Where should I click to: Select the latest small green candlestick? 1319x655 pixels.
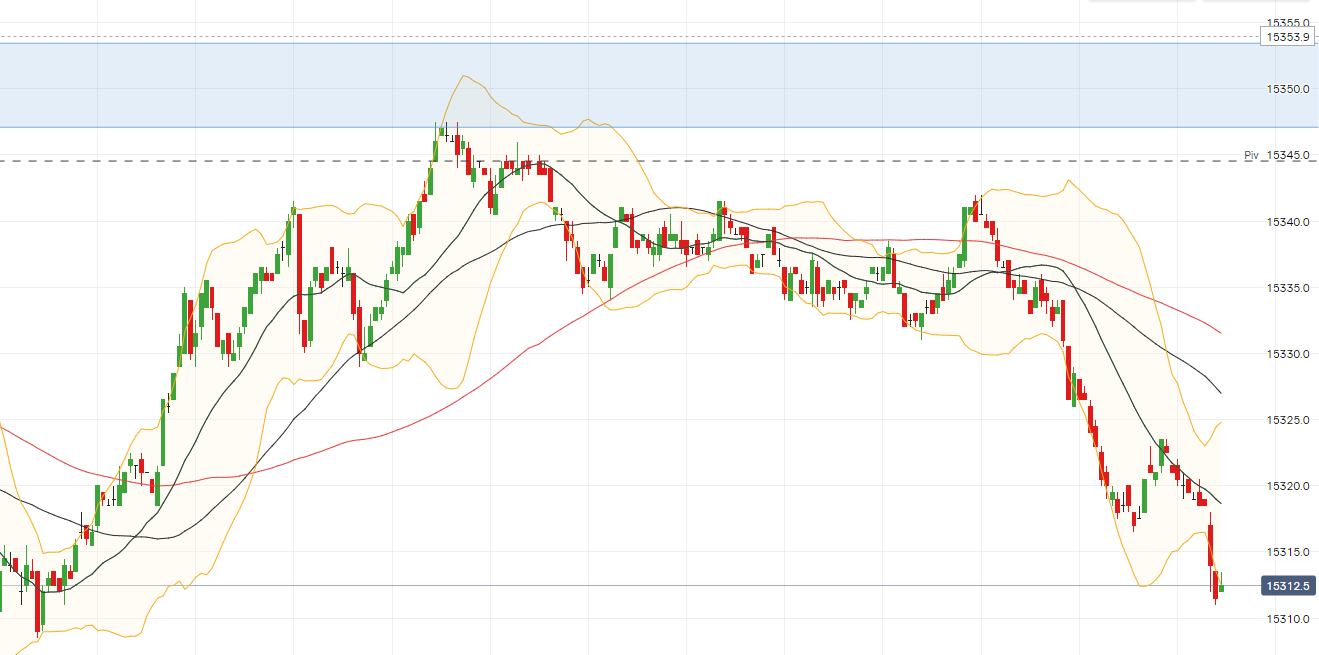click(x=1221, y=587)
